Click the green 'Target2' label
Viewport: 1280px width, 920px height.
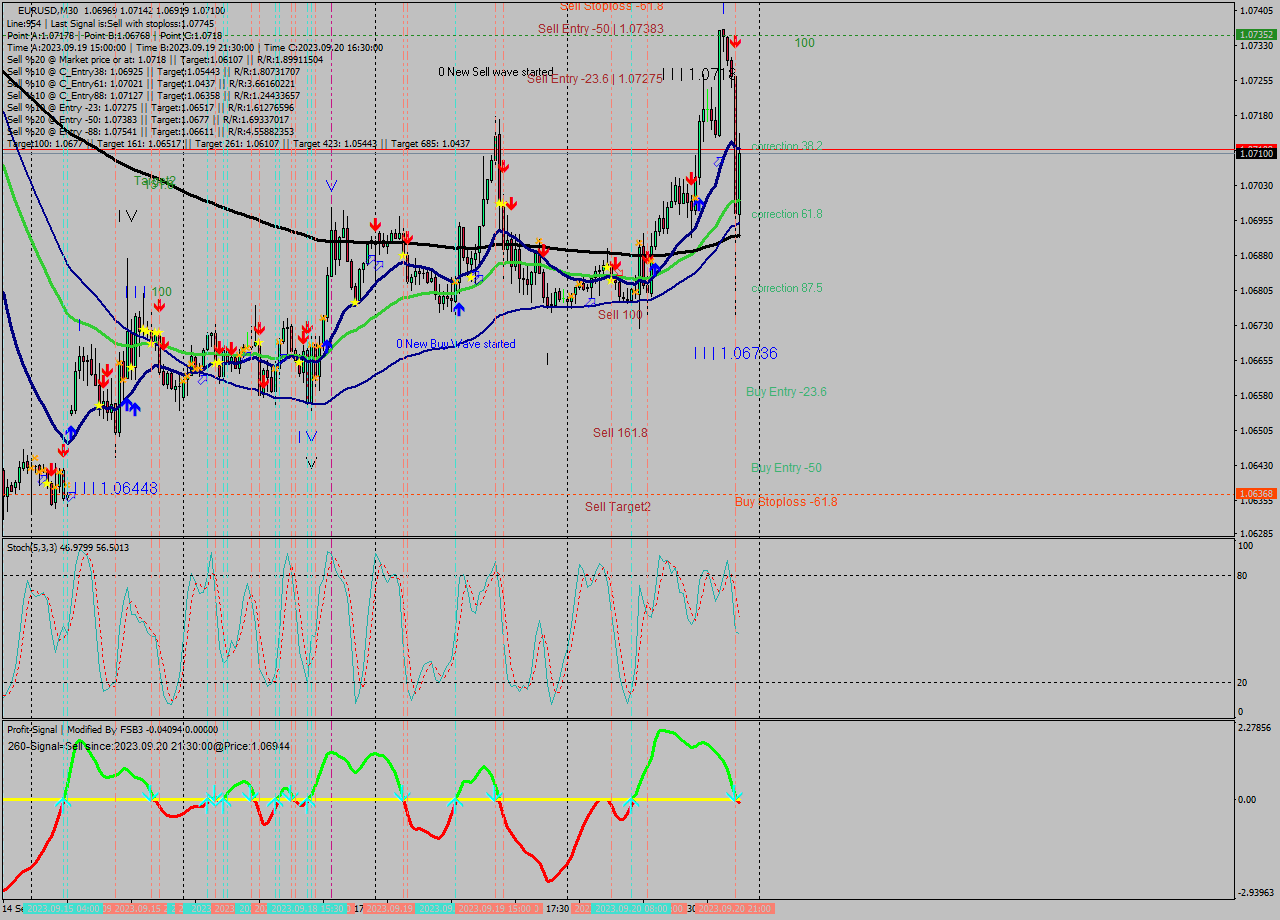coord(155,182)
